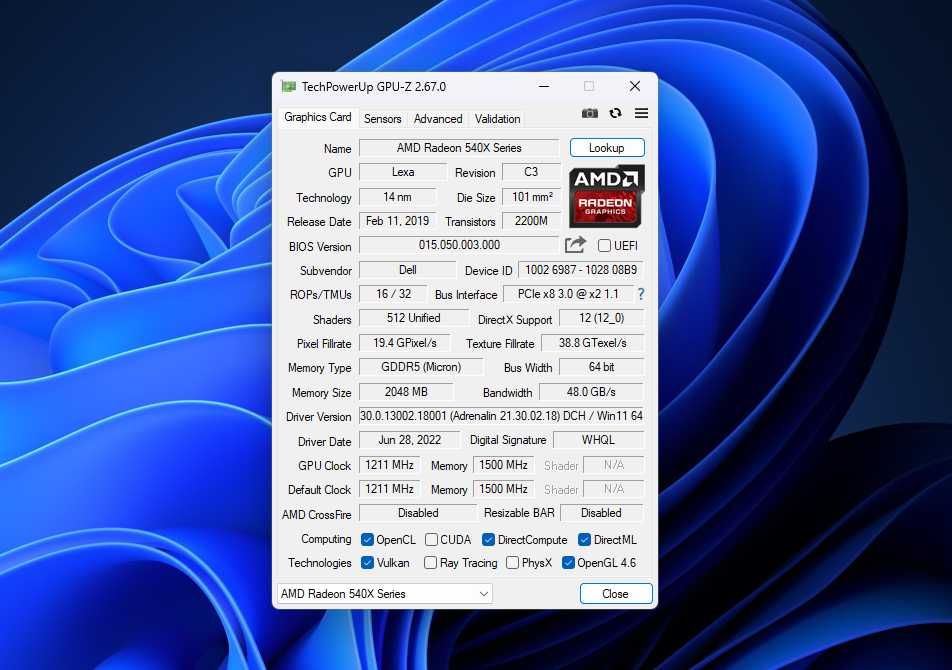Click the ROPs/TMUs value 16 / 32

pos(393,294)
